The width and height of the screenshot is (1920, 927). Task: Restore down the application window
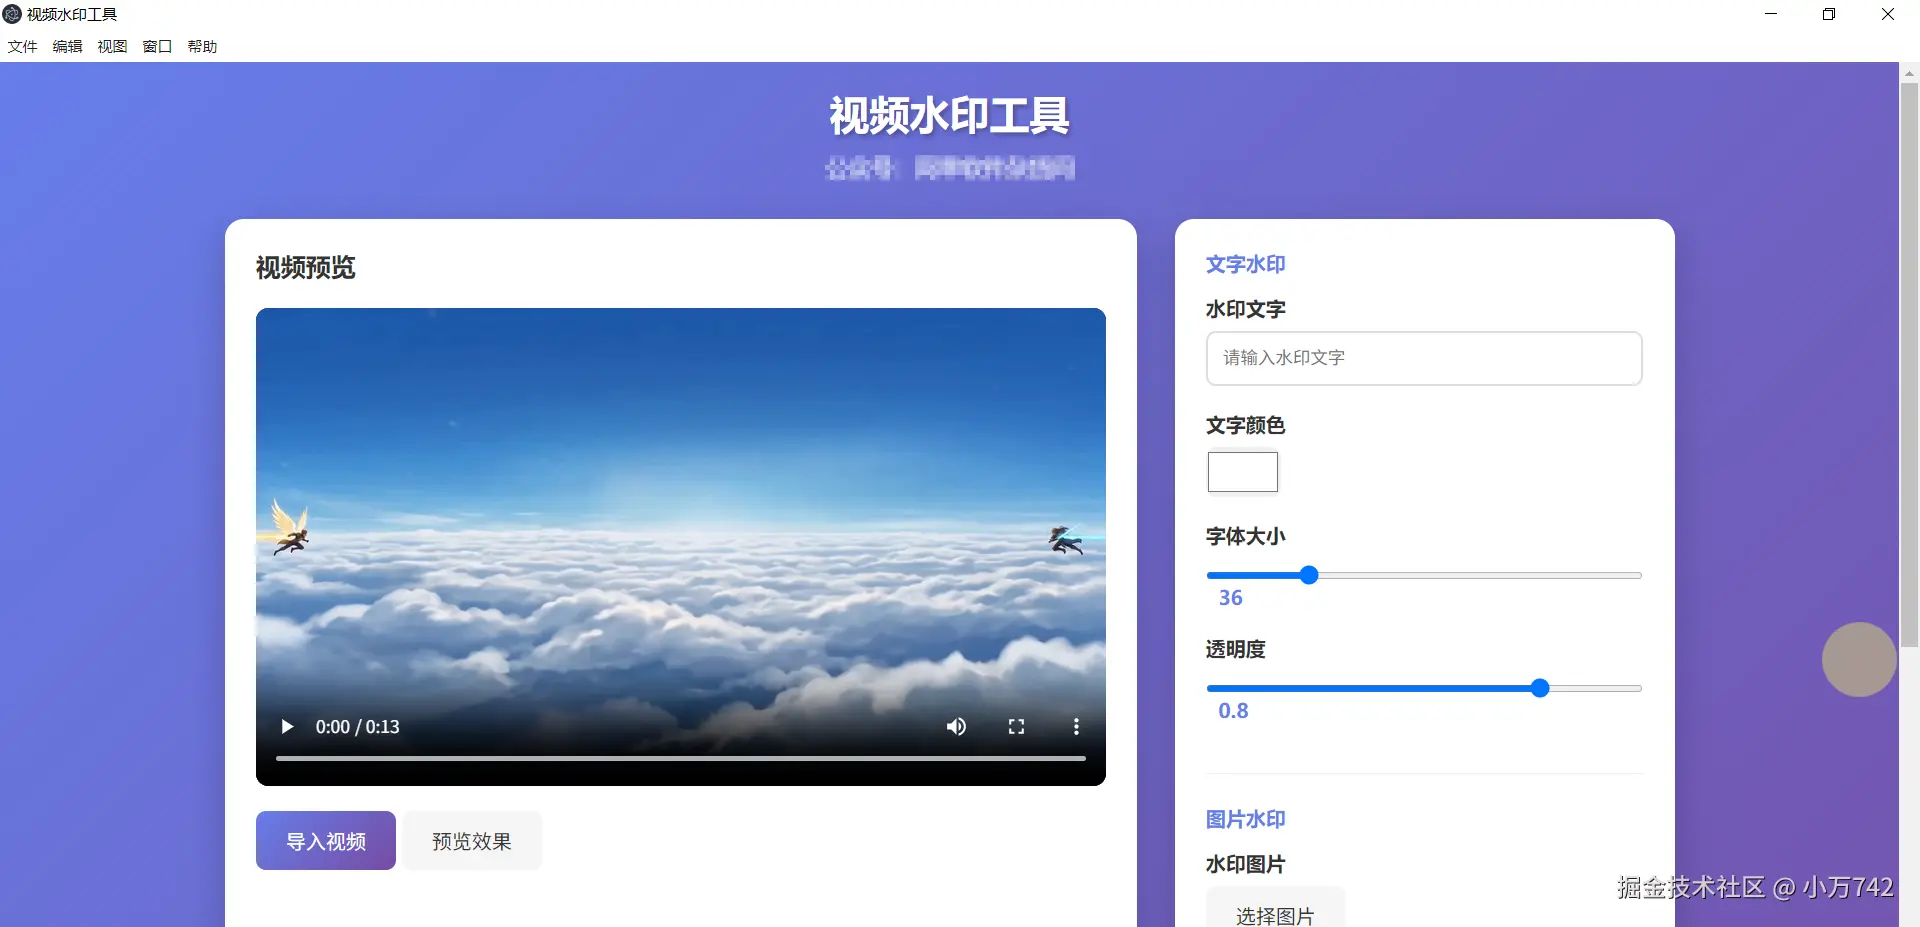pos(1829,14)
